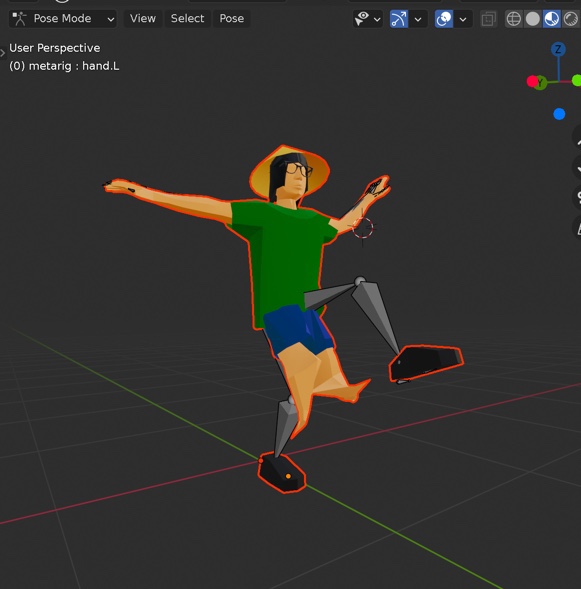Open the View menu
The image size is (581, 589).
coord(143,18)
